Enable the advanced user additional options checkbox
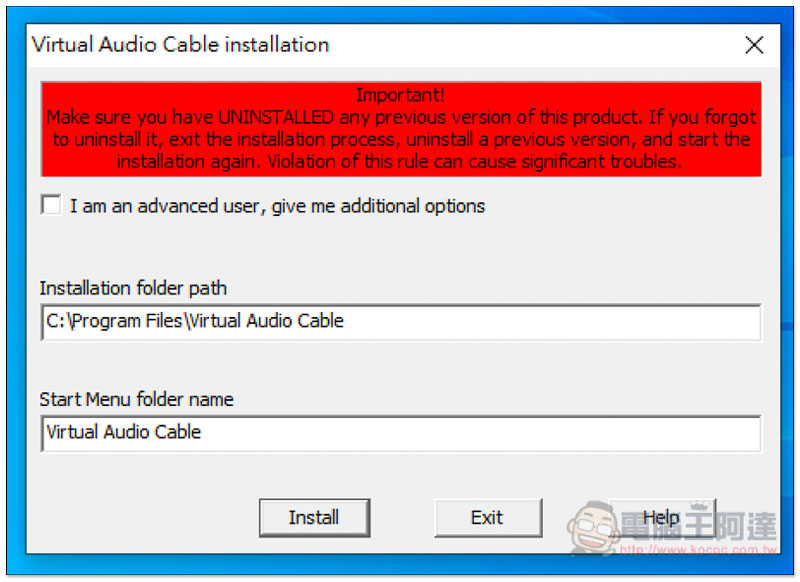 pyautogui.click(x=51, y=205)
